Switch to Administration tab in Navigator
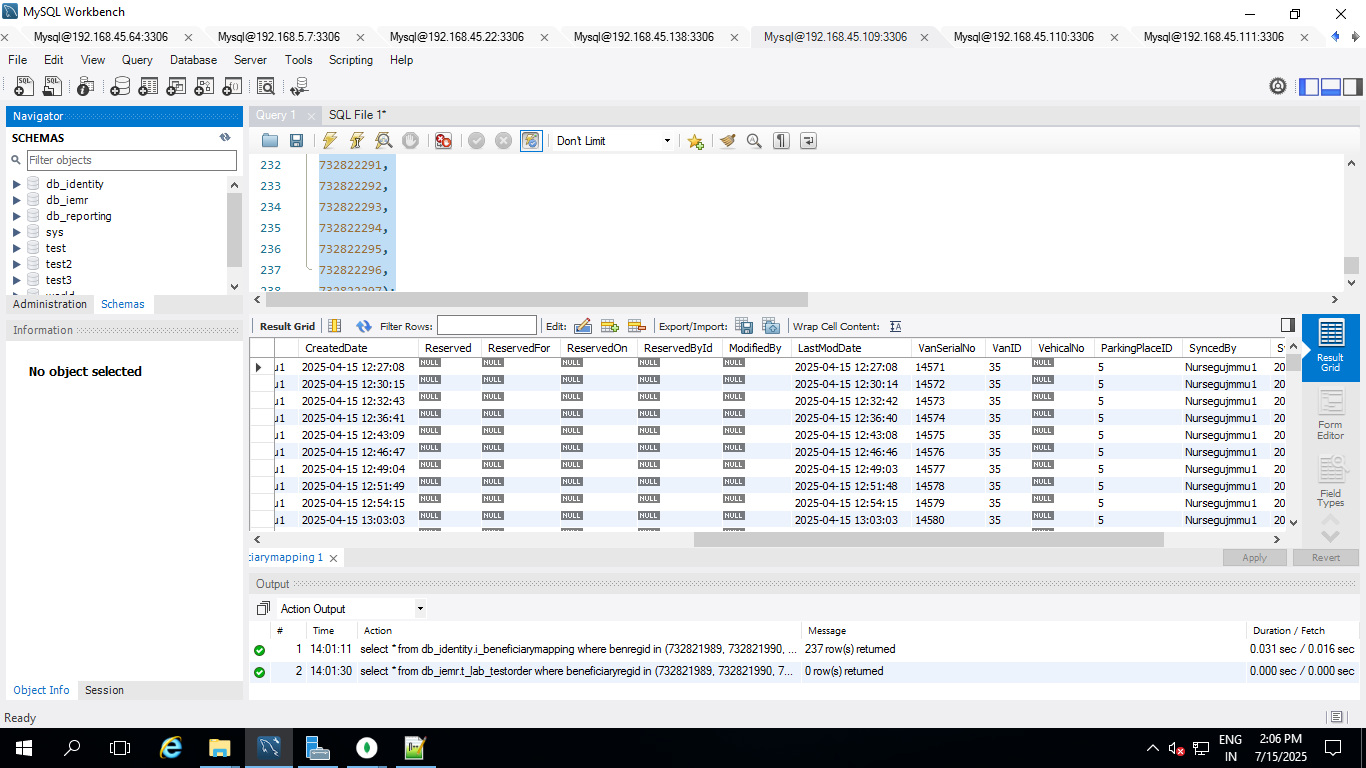This screenshot has height=768, width=1366. [50, 304]
